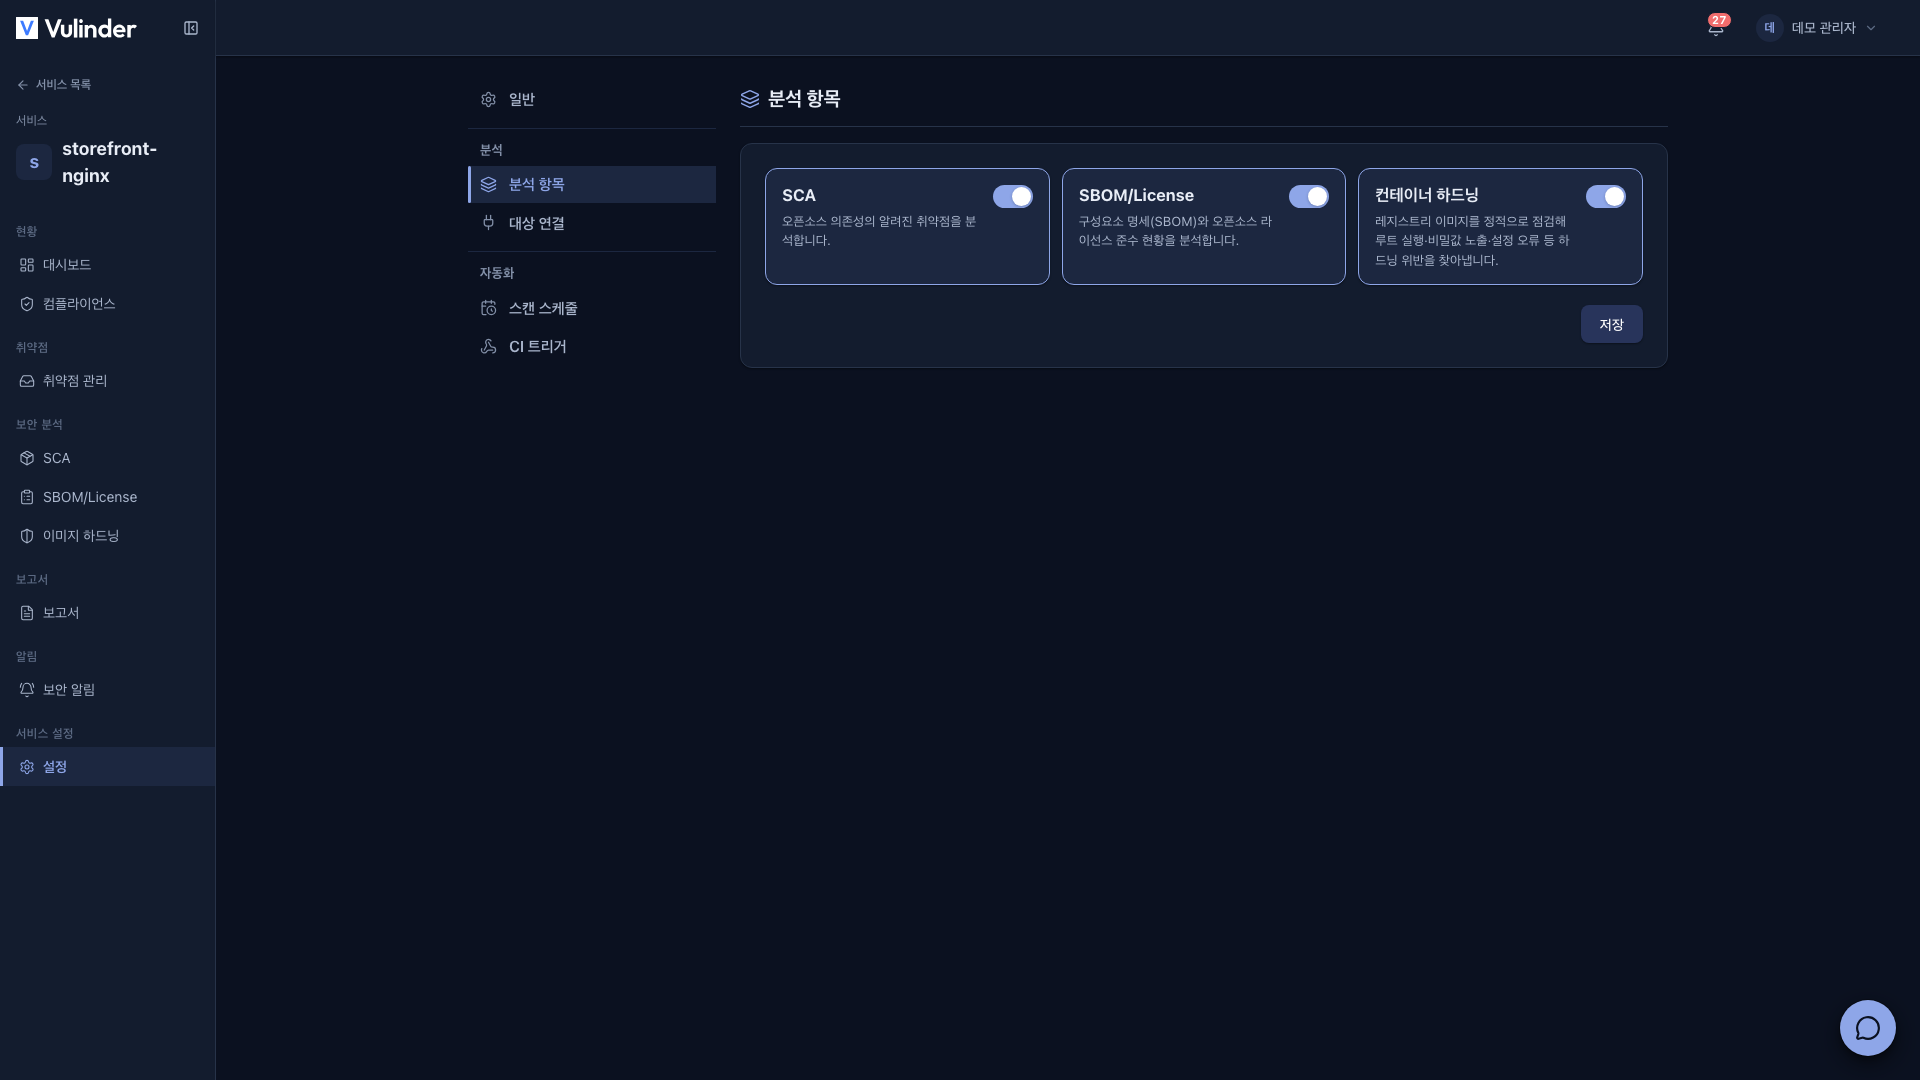The width and height of the screenshot is (1920, 1080).
Task: Click the security alert bell icon
Action: click(x=27, y=690)
